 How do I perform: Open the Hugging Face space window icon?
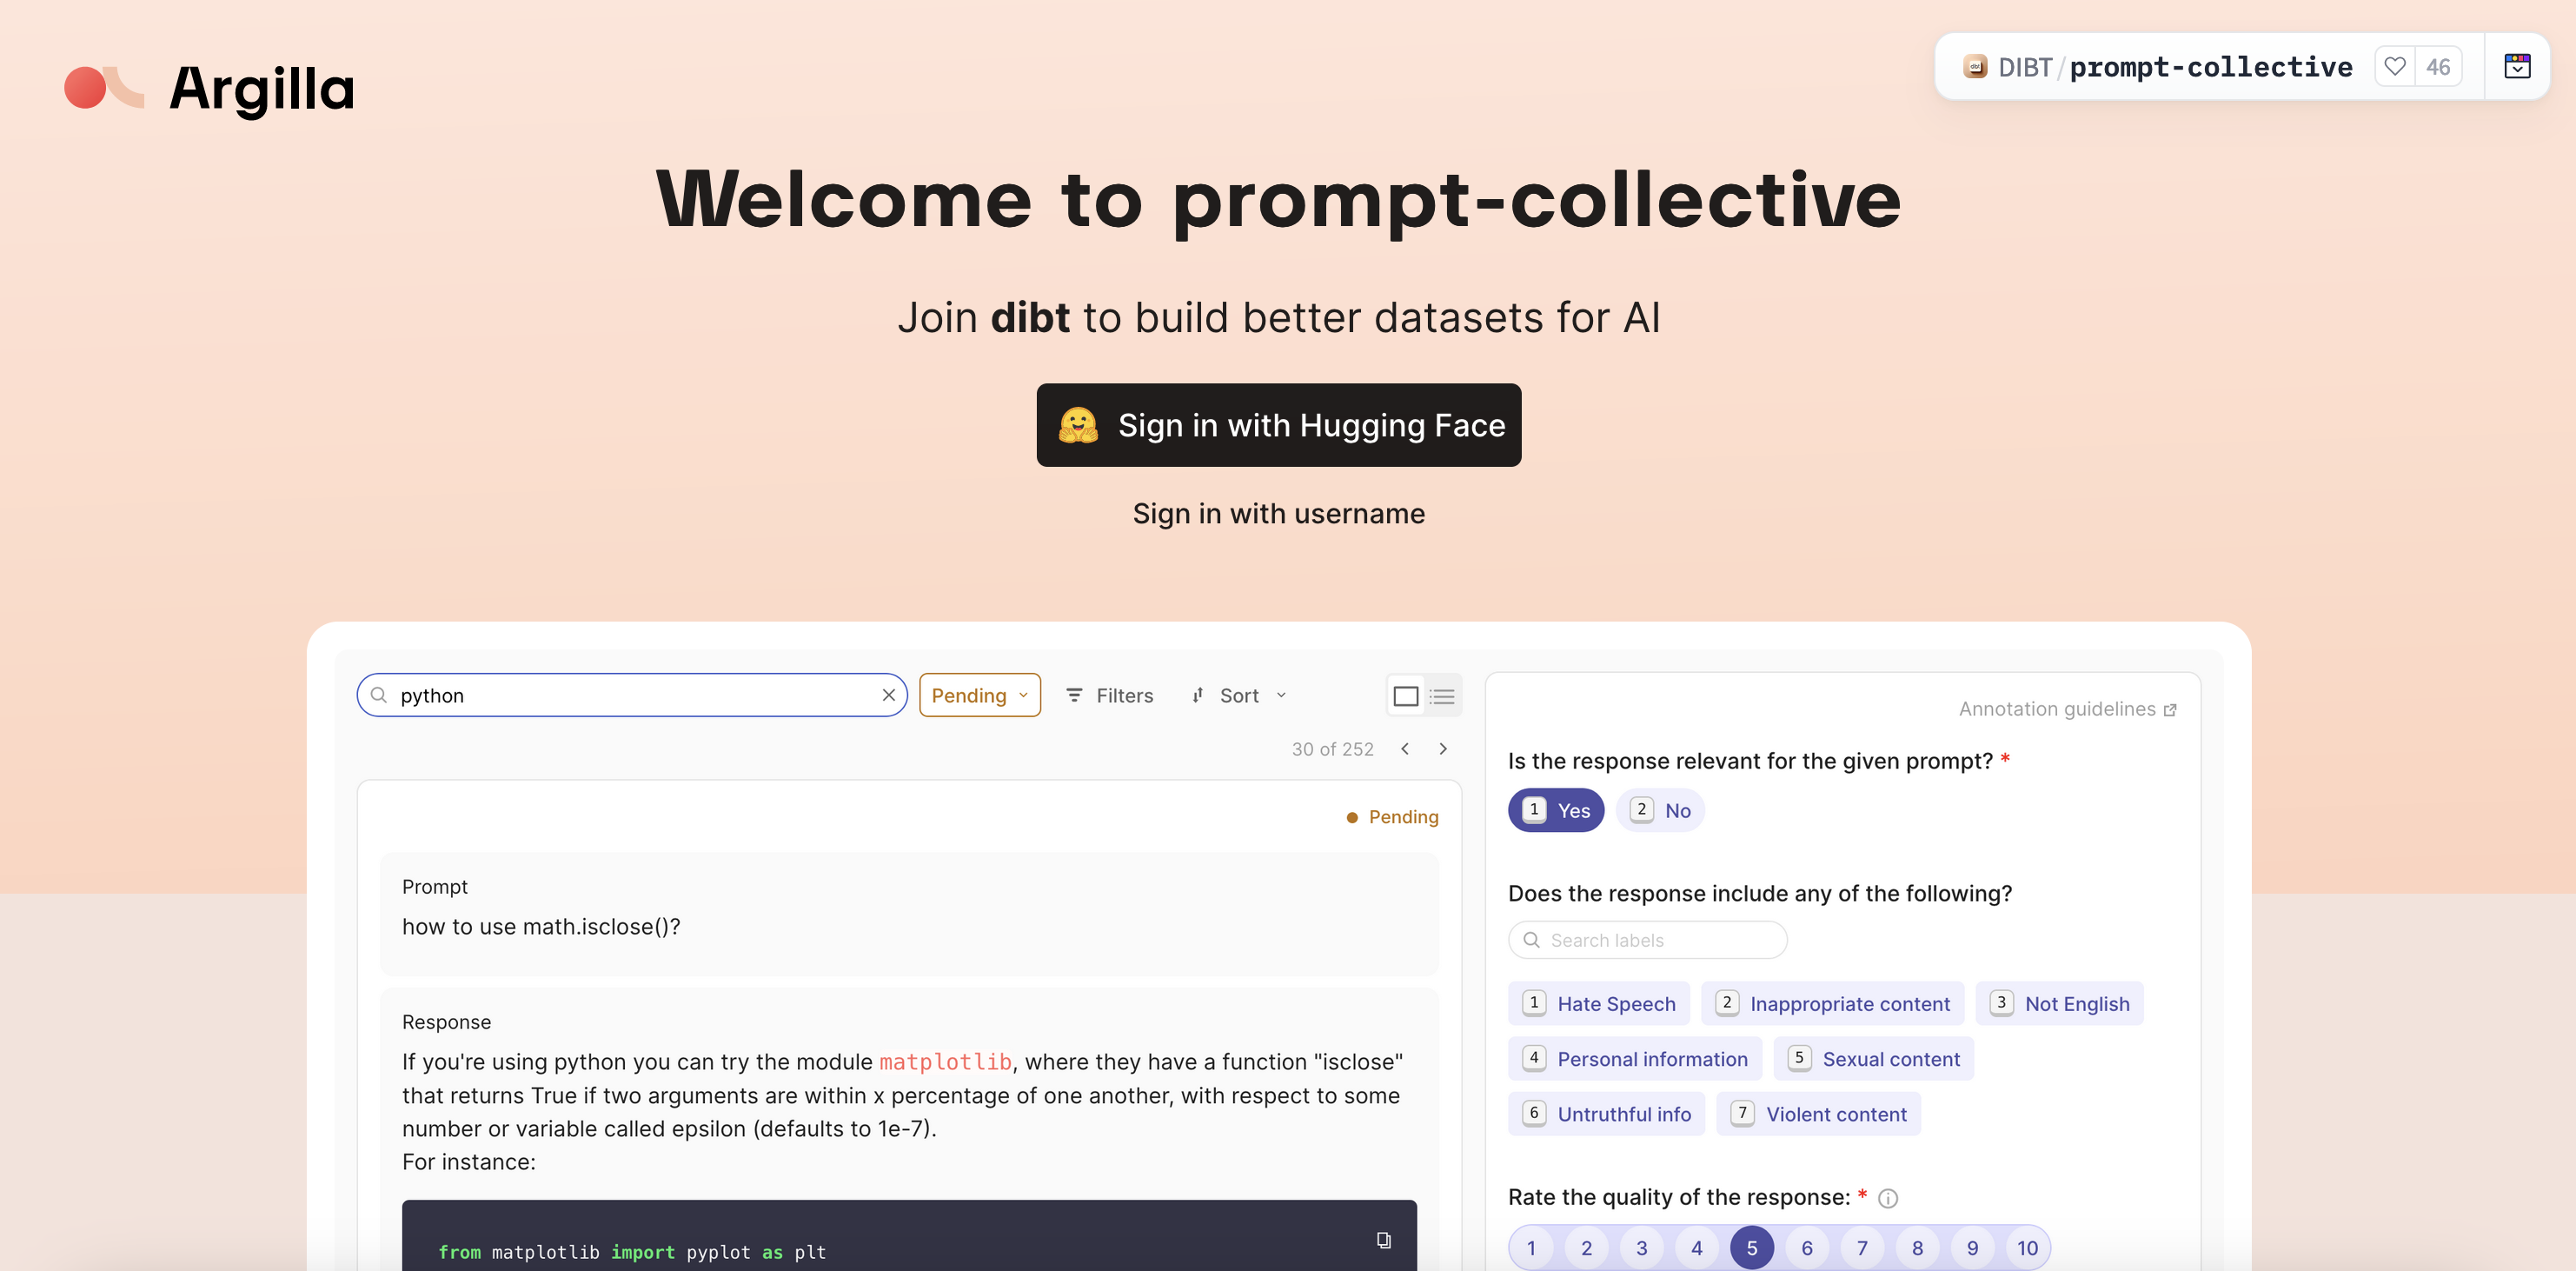2518,66
